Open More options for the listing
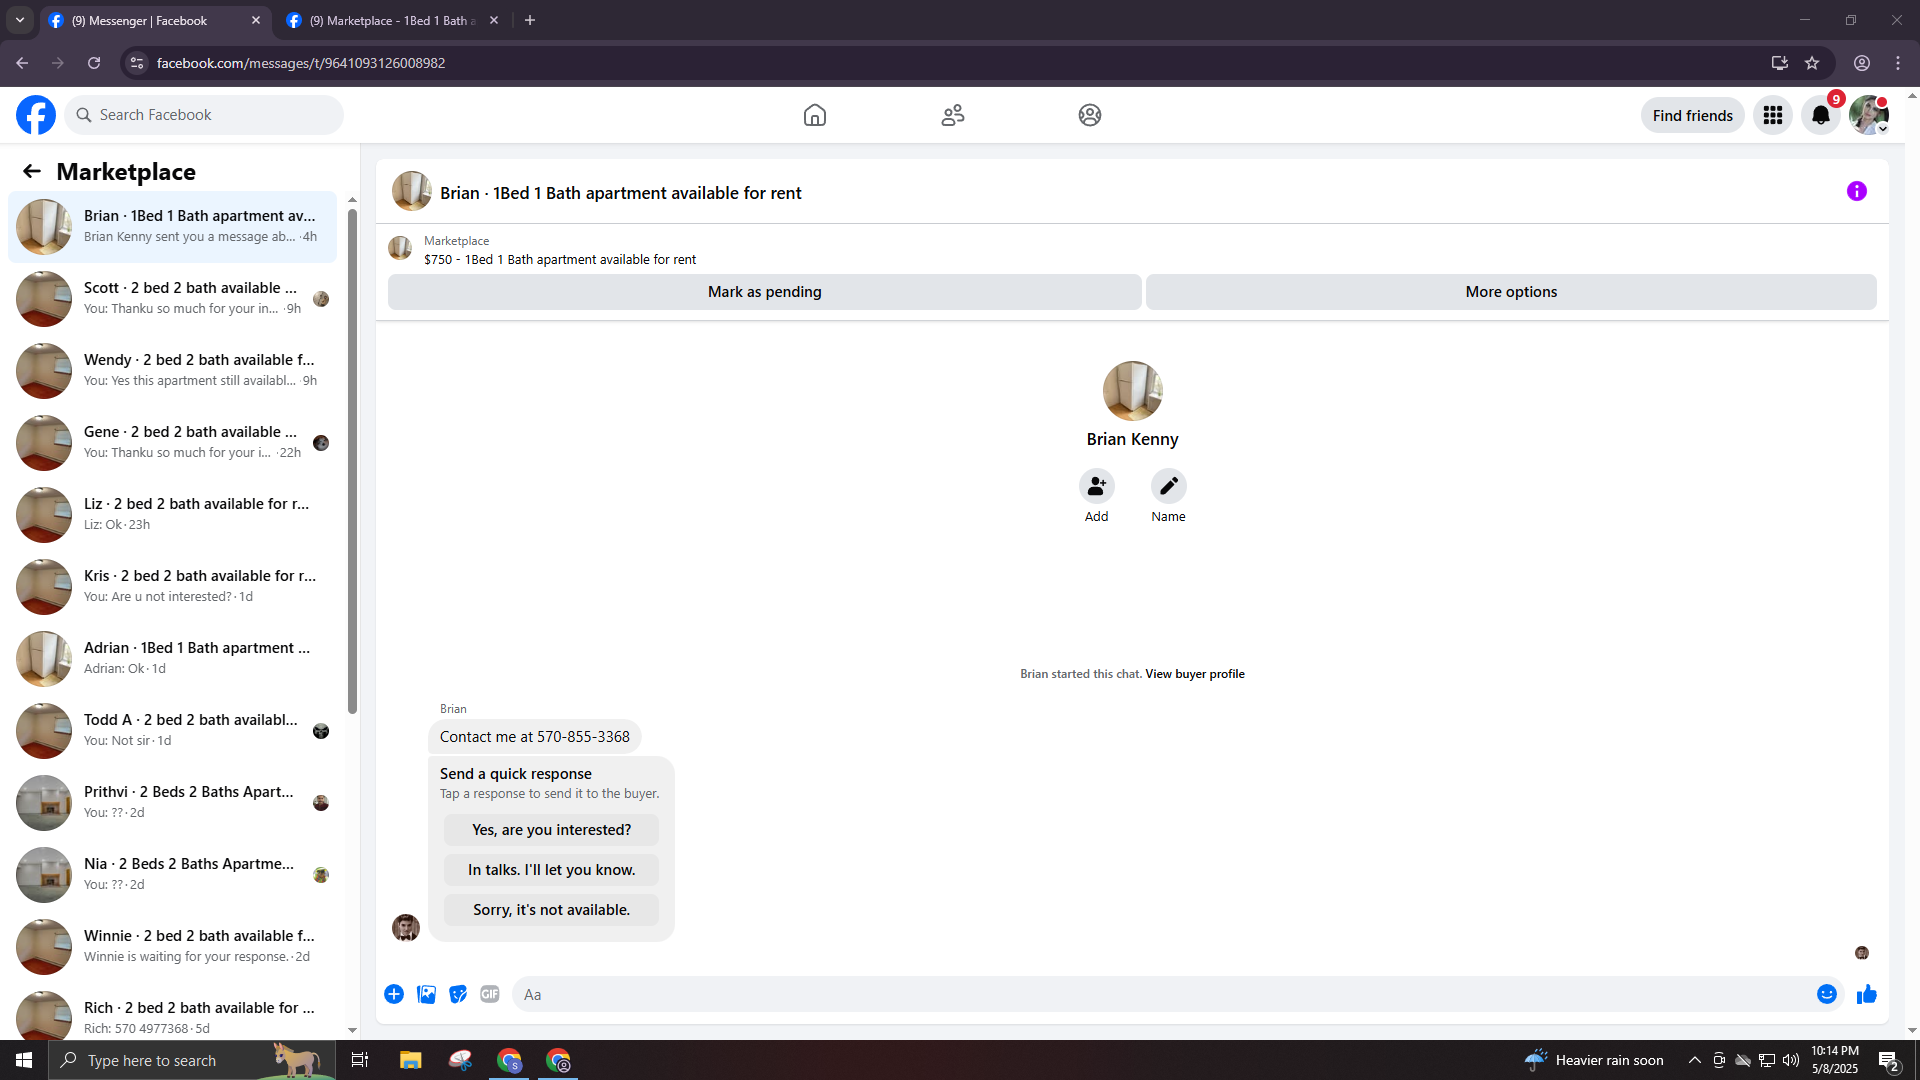Viewport: 1920px width, 1080px height. (x=1511, y=292)
